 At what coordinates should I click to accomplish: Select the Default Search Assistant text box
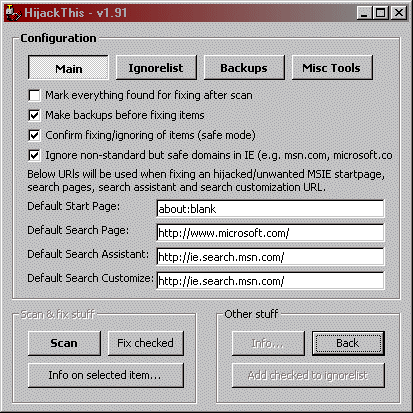point(270,257)
